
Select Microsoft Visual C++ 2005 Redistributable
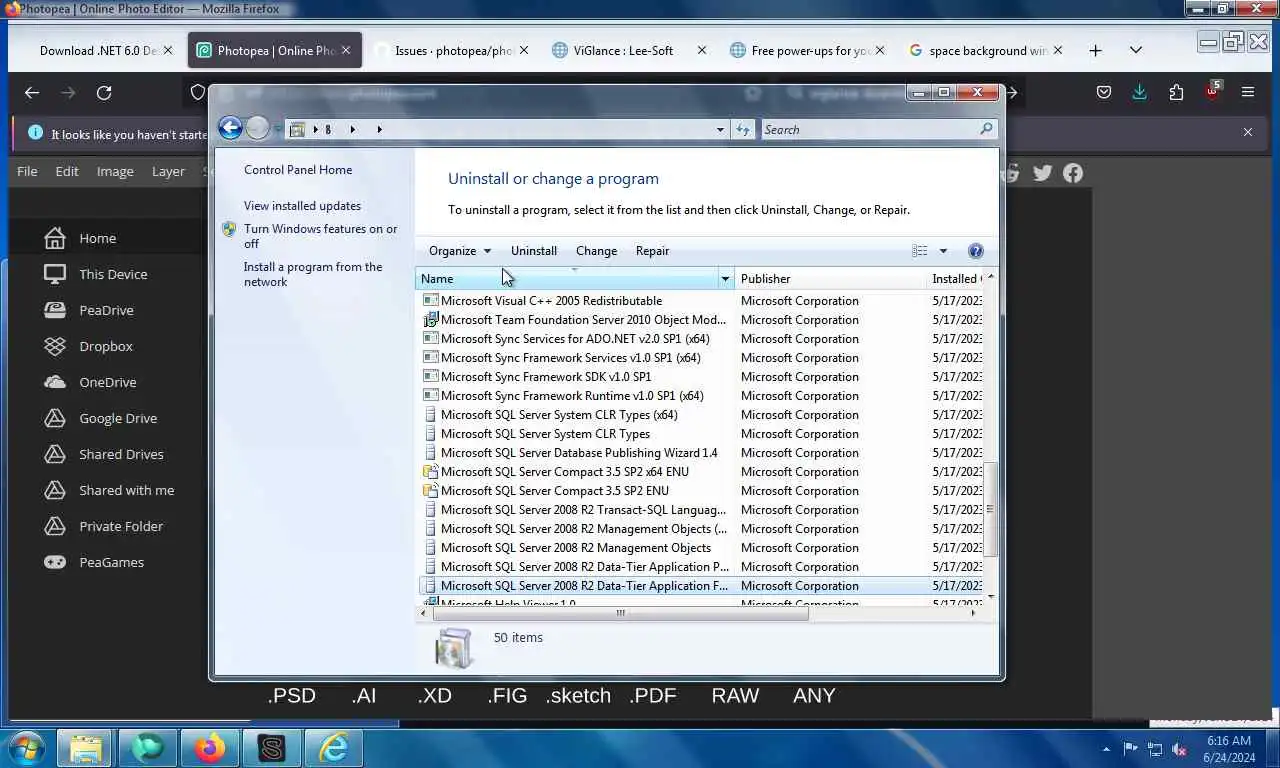click(551, 301)
